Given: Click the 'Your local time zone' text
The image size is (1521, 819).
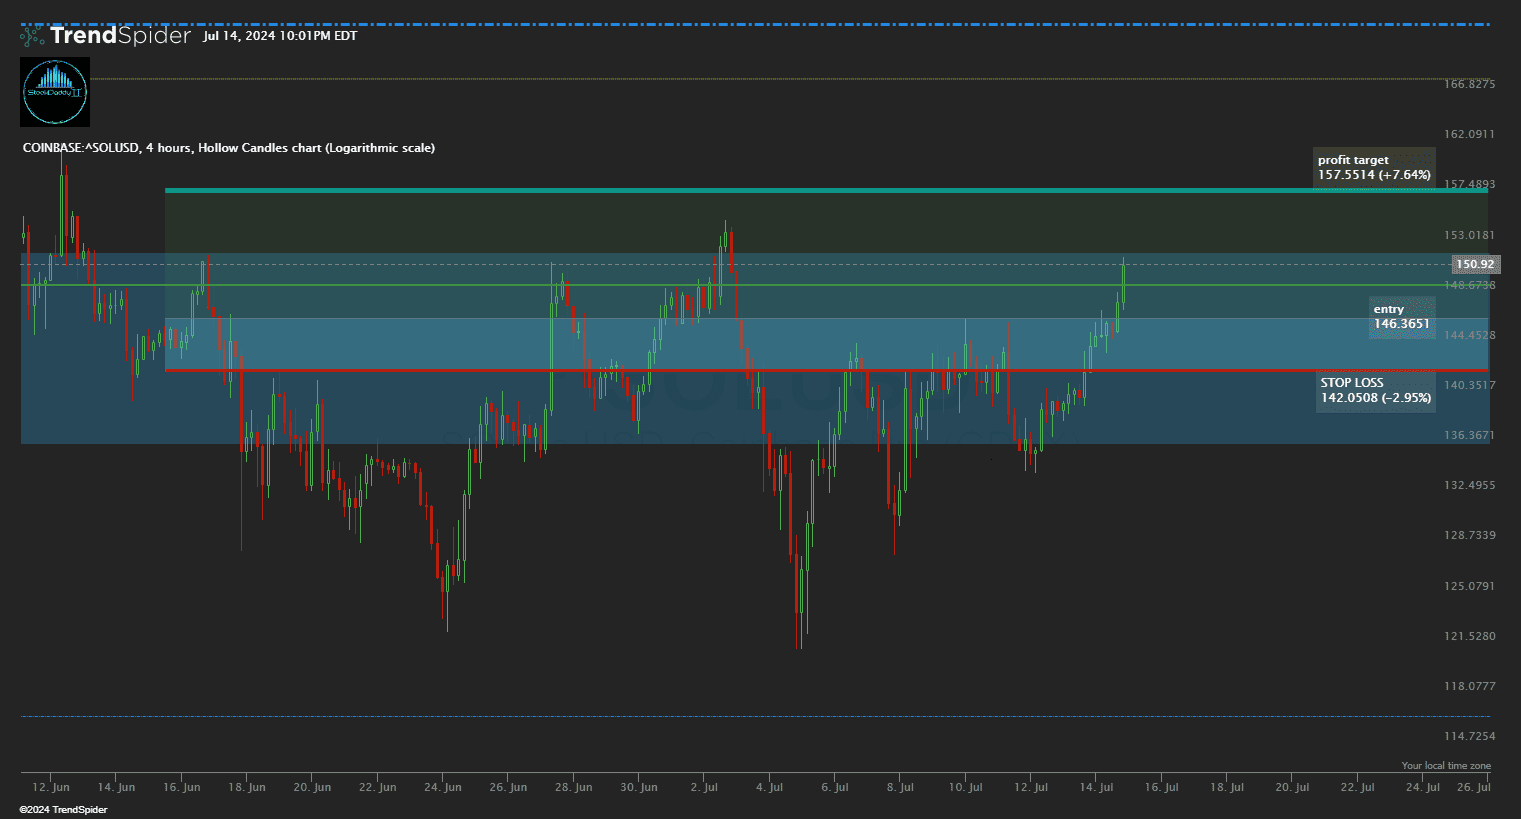Looking at the screenshot, I should pyautogui.click(x=1445, y=766).
